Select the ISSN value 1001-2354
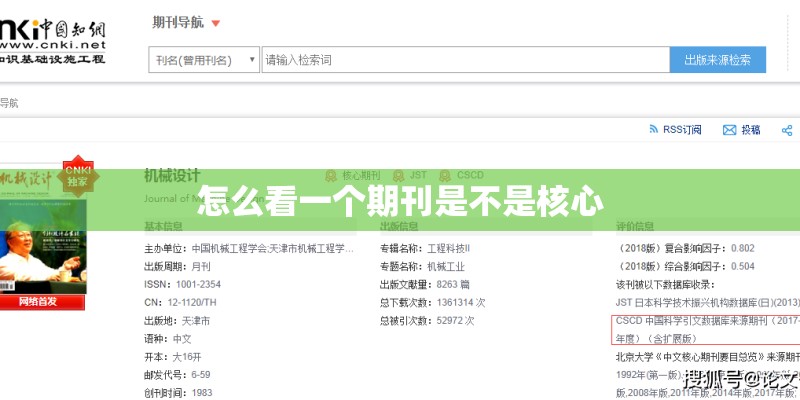Screen dimensions: 800x400 (198, 284)
